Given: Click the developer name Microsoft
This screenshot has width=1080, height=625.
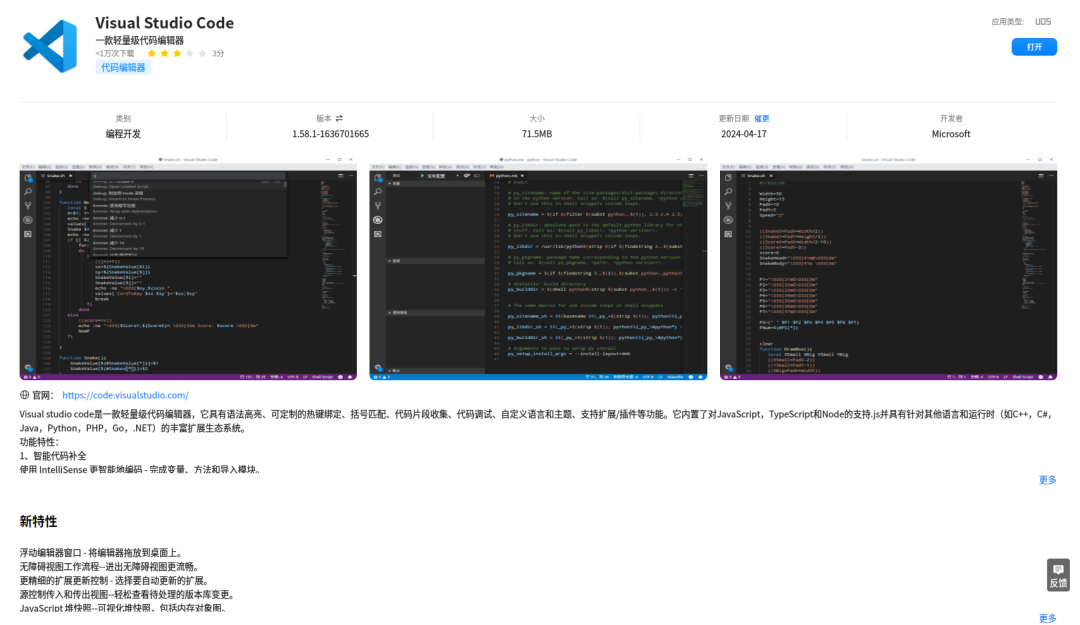Looking at the screenshot, I should click(951, 134).
